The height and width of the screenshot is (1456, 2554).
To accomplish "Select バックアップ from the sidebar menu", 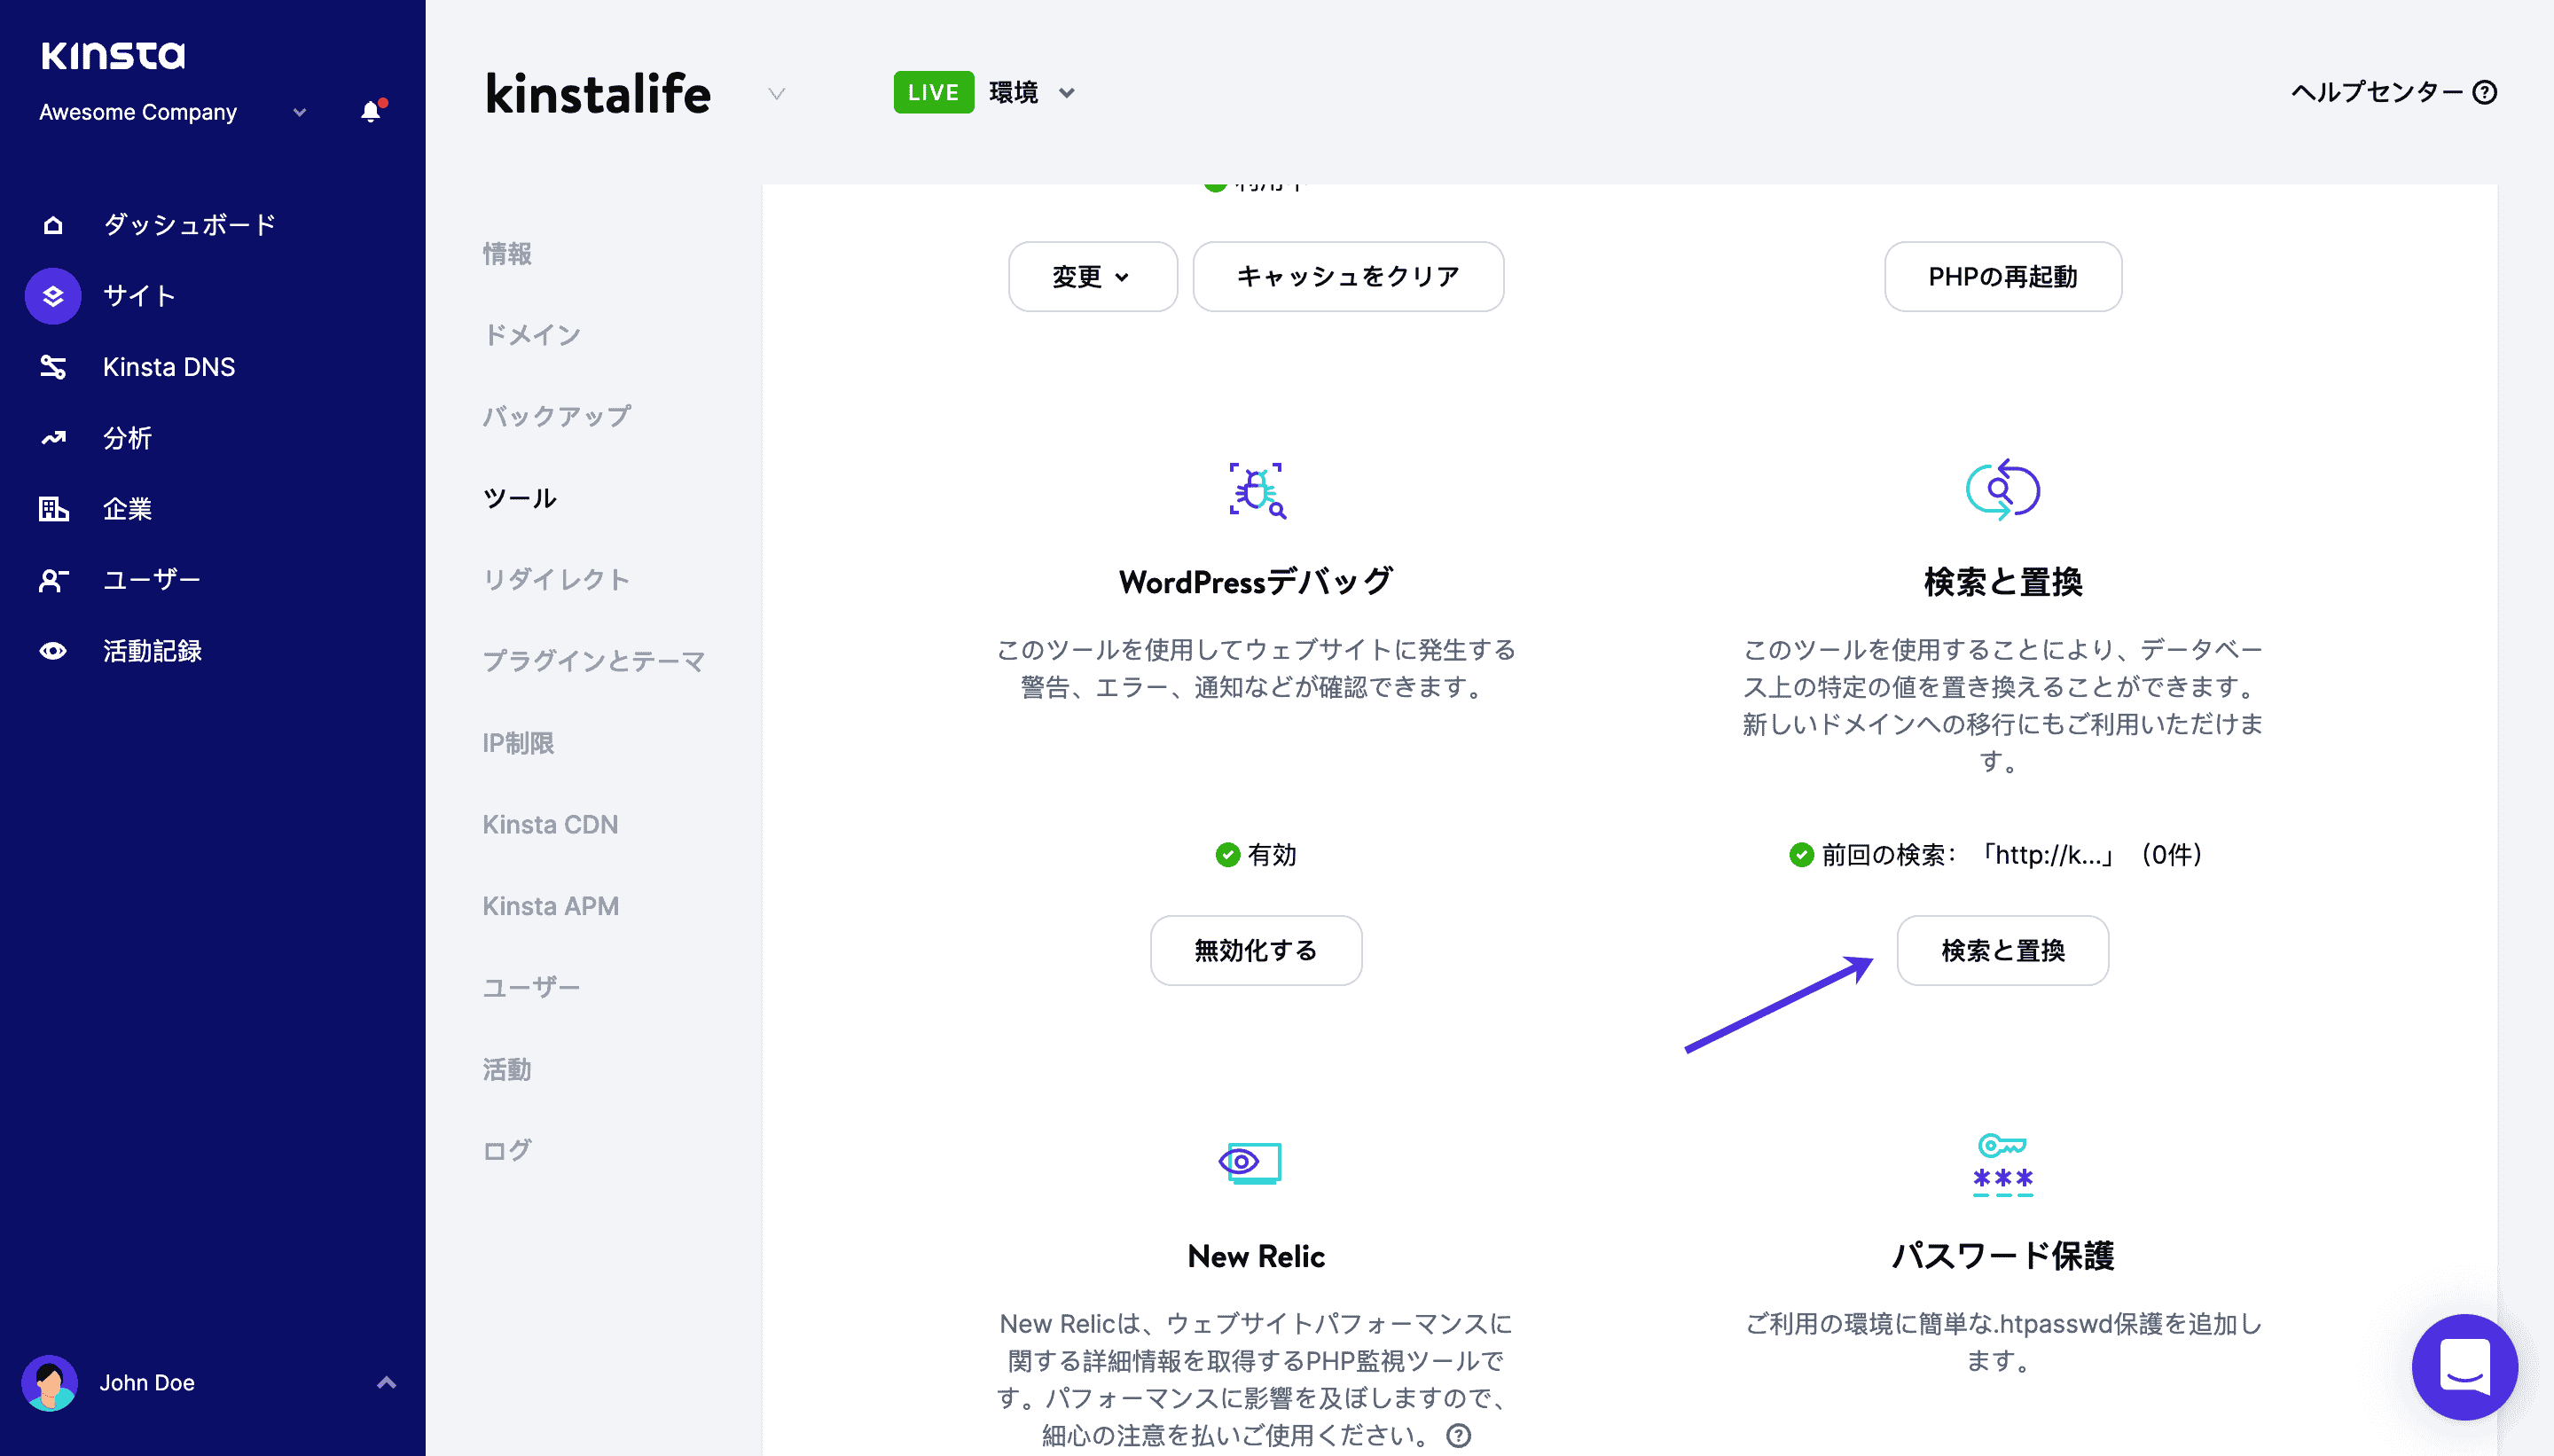I will point(558,416).
